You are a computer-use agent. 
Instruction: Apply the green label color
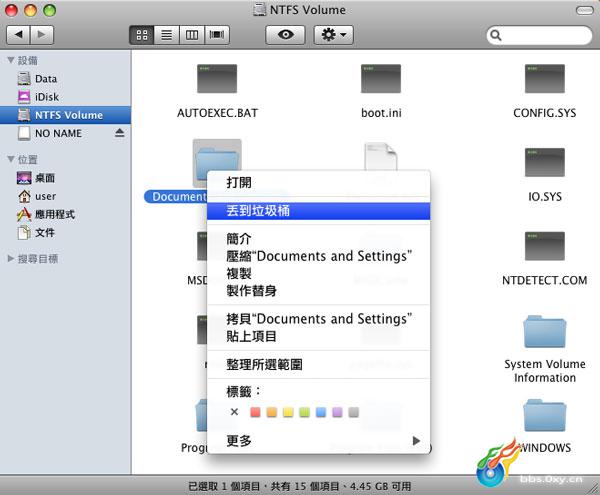click(305, 412)
